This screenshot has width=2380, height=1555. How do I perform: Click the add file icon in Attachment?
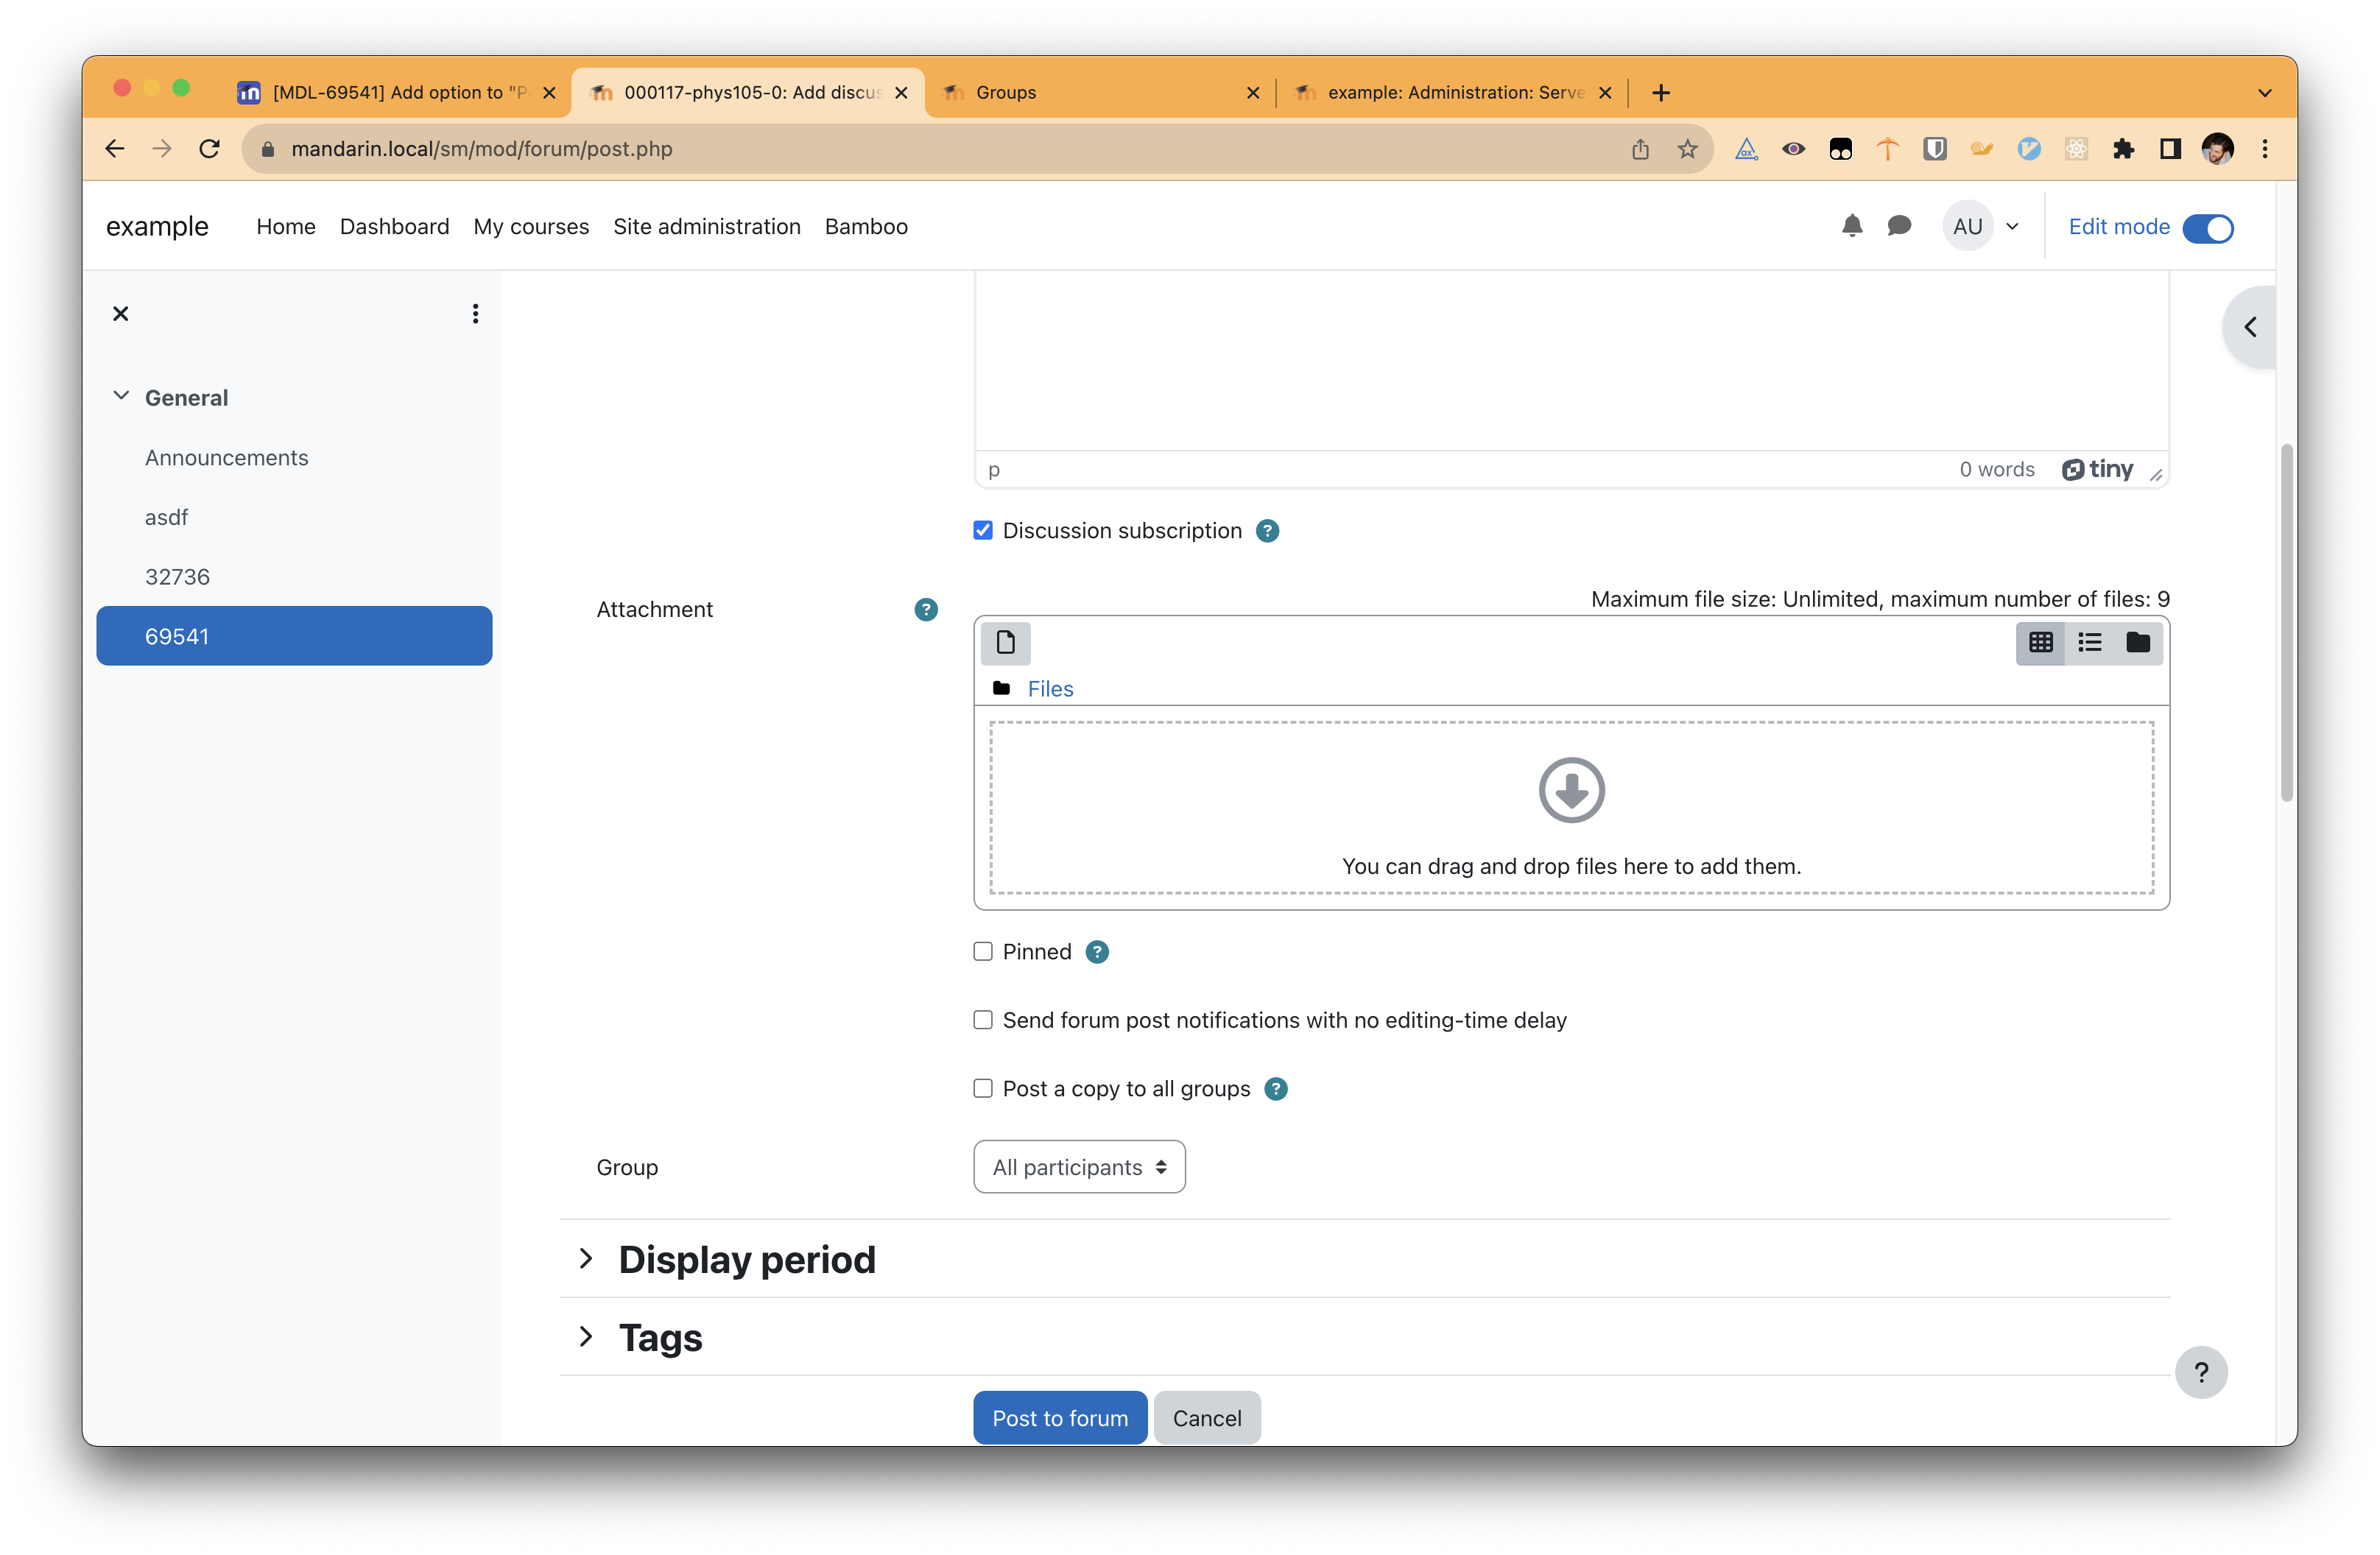tap(1005, 642)
